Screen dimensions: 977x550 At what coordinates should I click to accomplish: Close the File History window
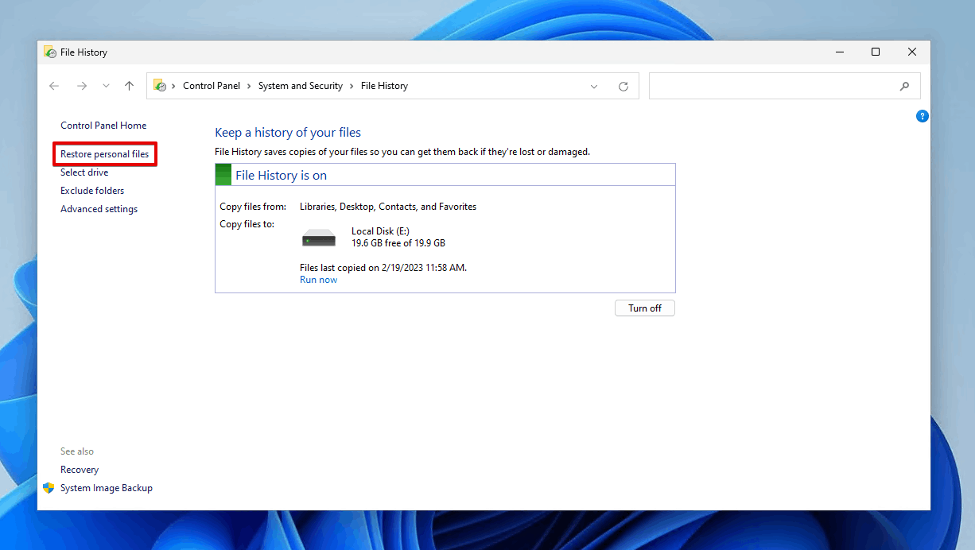(x=912, y=52)
